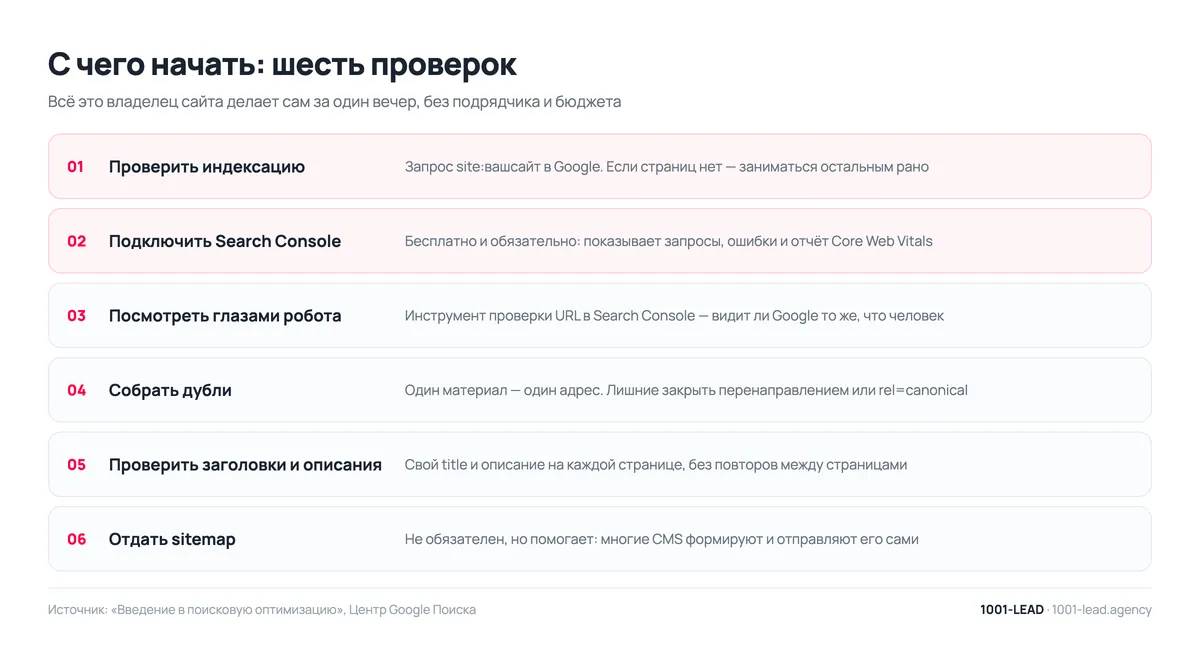Viewport: 1200px width, 660px height.
Task: Click "Проверить индексацию" row title
Action: point(207,167)
